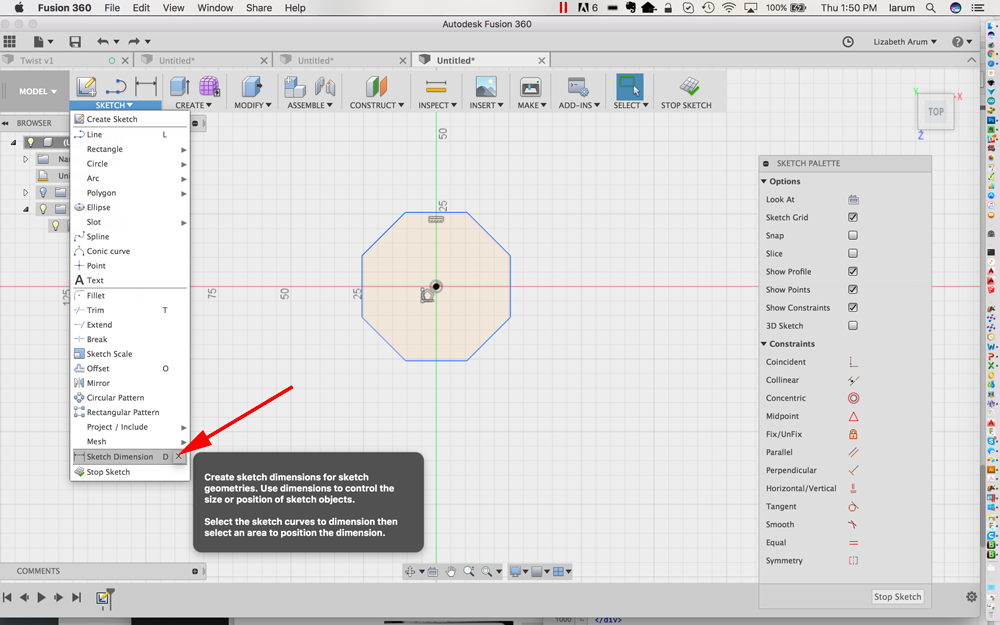Apply the Coincident constraint icon
Viewport: 1000px width, 625px height.
(853, 362)
